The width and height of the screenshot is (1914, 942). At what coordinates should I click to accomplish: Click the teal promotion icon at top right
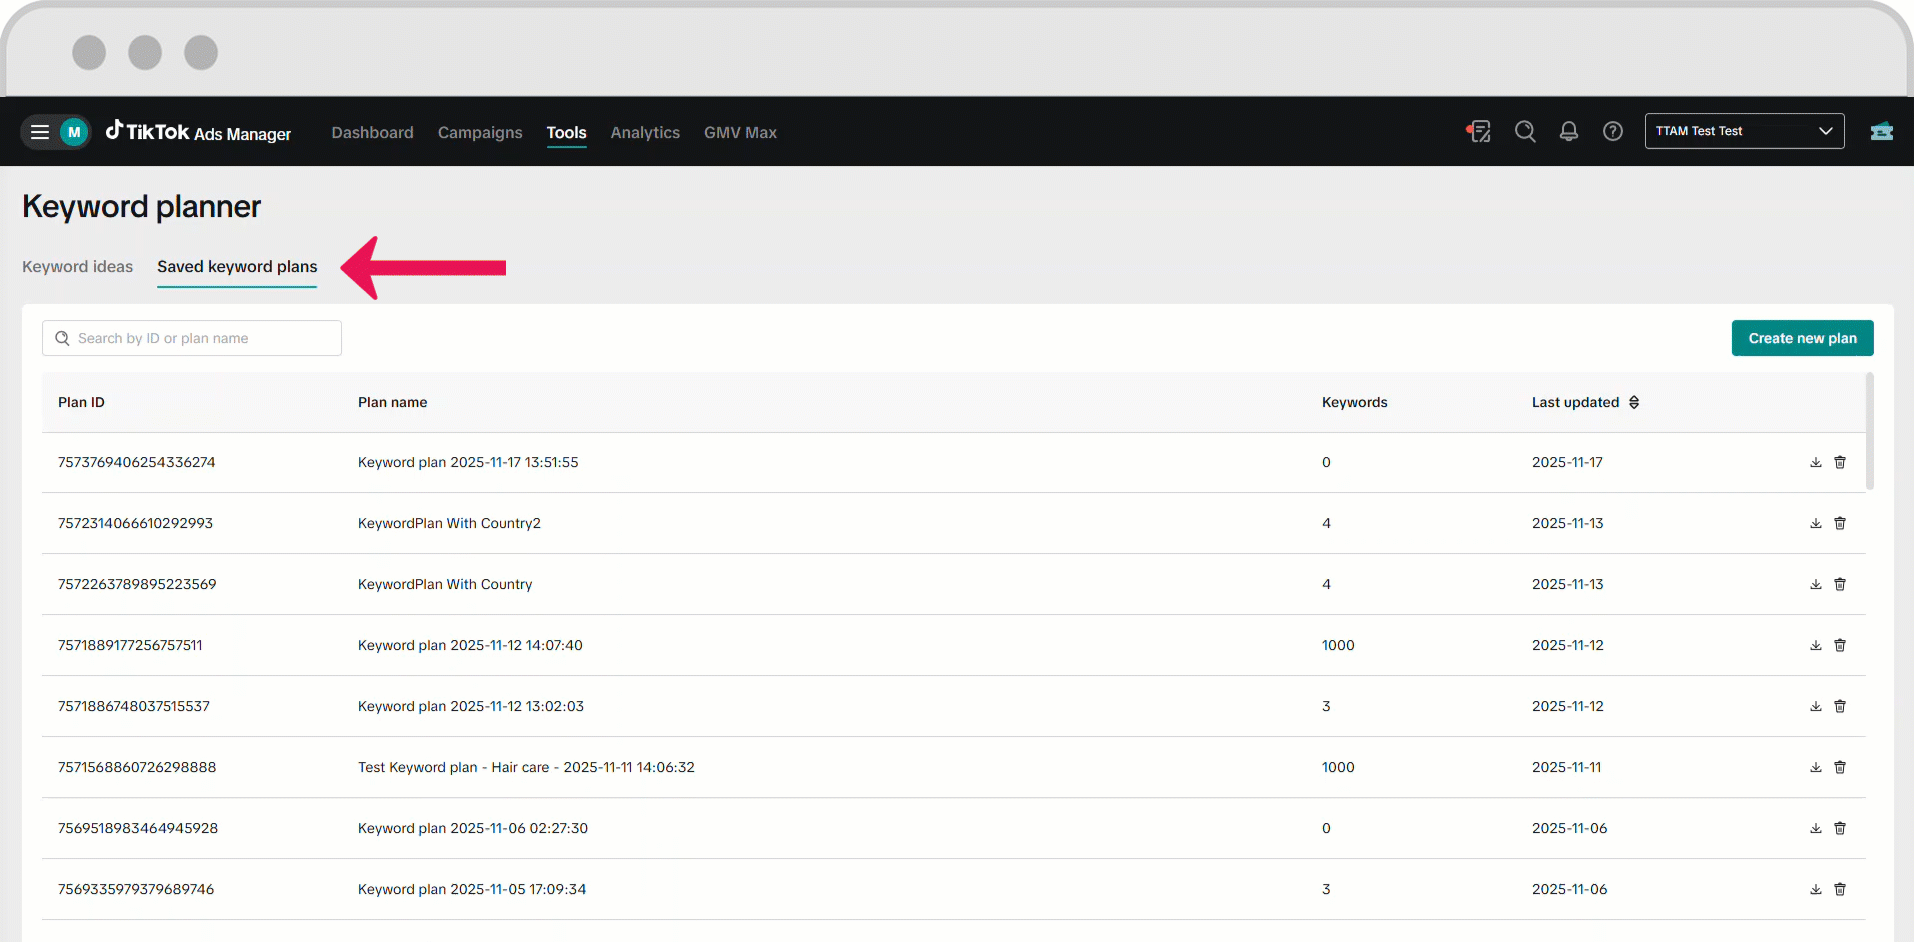[1881, 131]
